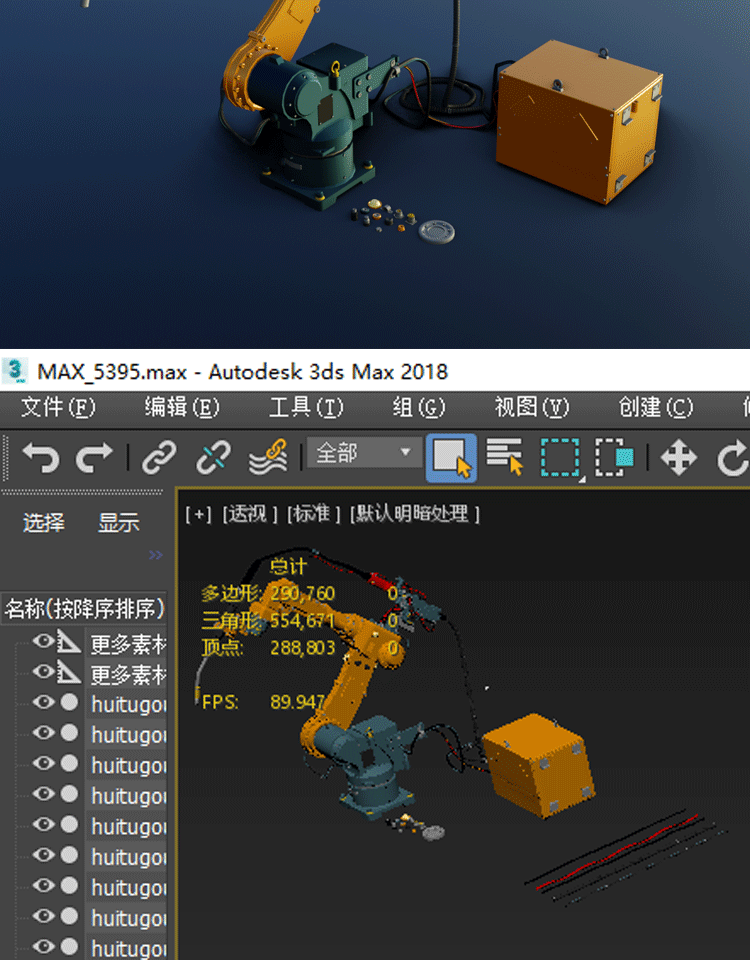The image size is (750, 960).
Task: Click the sphere icon of second huitugou row
Action: [x=69, y=733]
